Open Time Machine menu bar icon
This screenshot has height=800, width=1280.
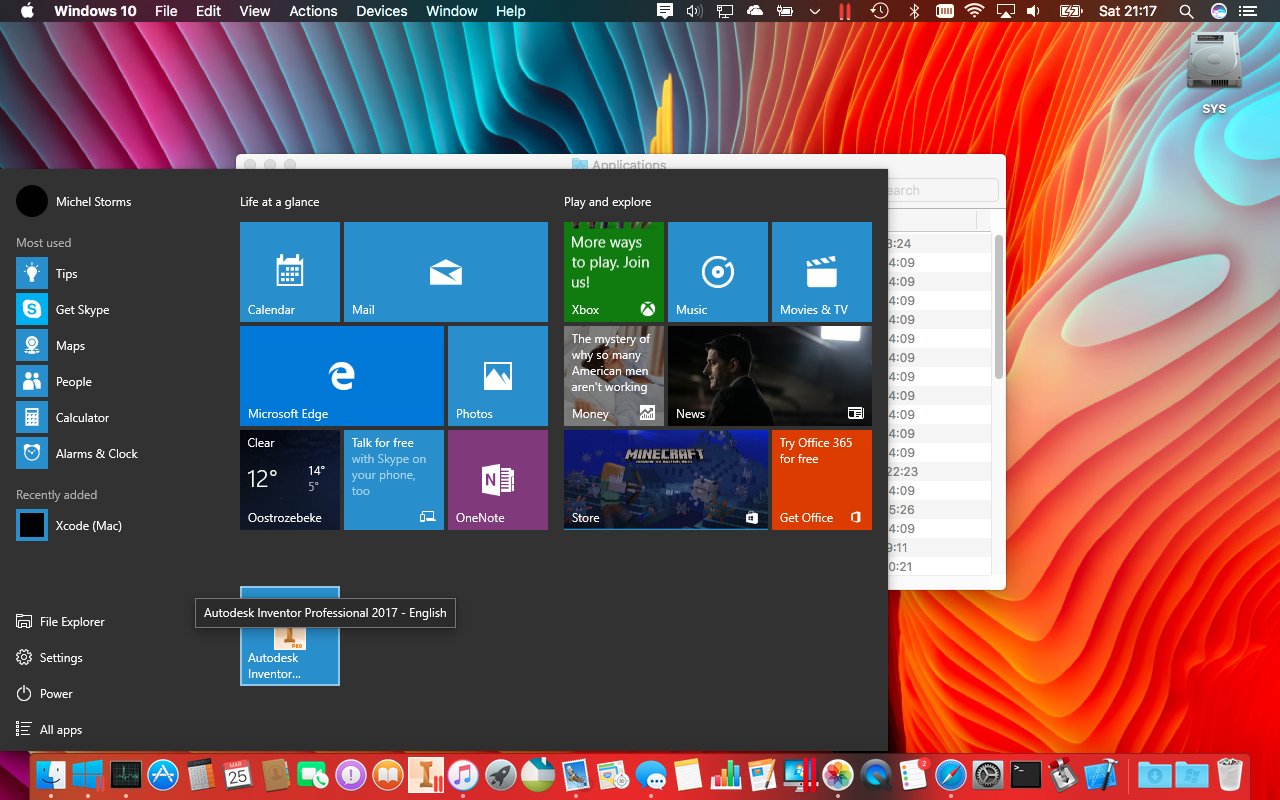click(x=879, y=11)
